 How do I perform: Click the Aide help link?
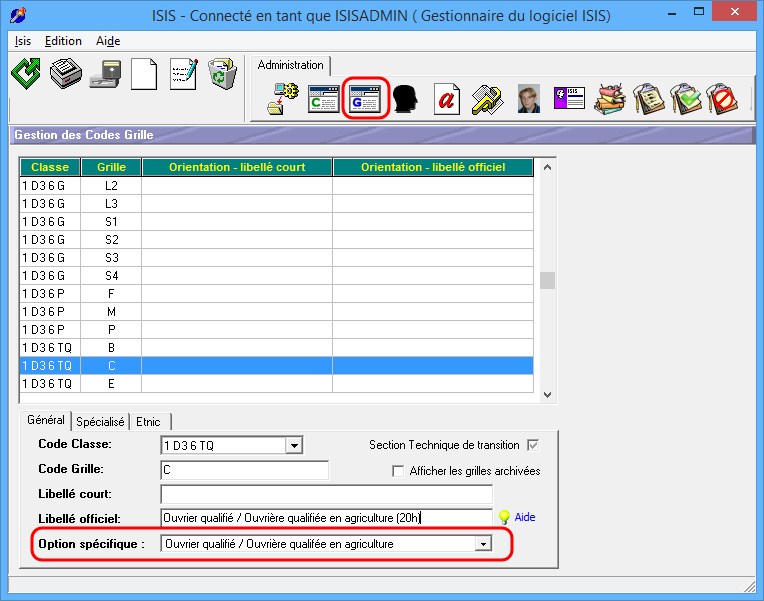click(x=525, y=518)
